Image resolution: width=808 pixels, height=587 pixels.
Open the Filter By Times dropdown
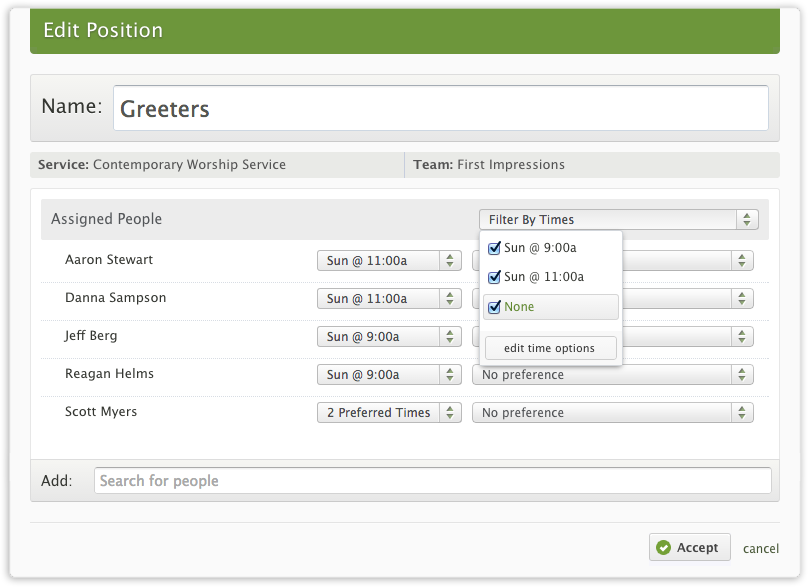(618, 220)
